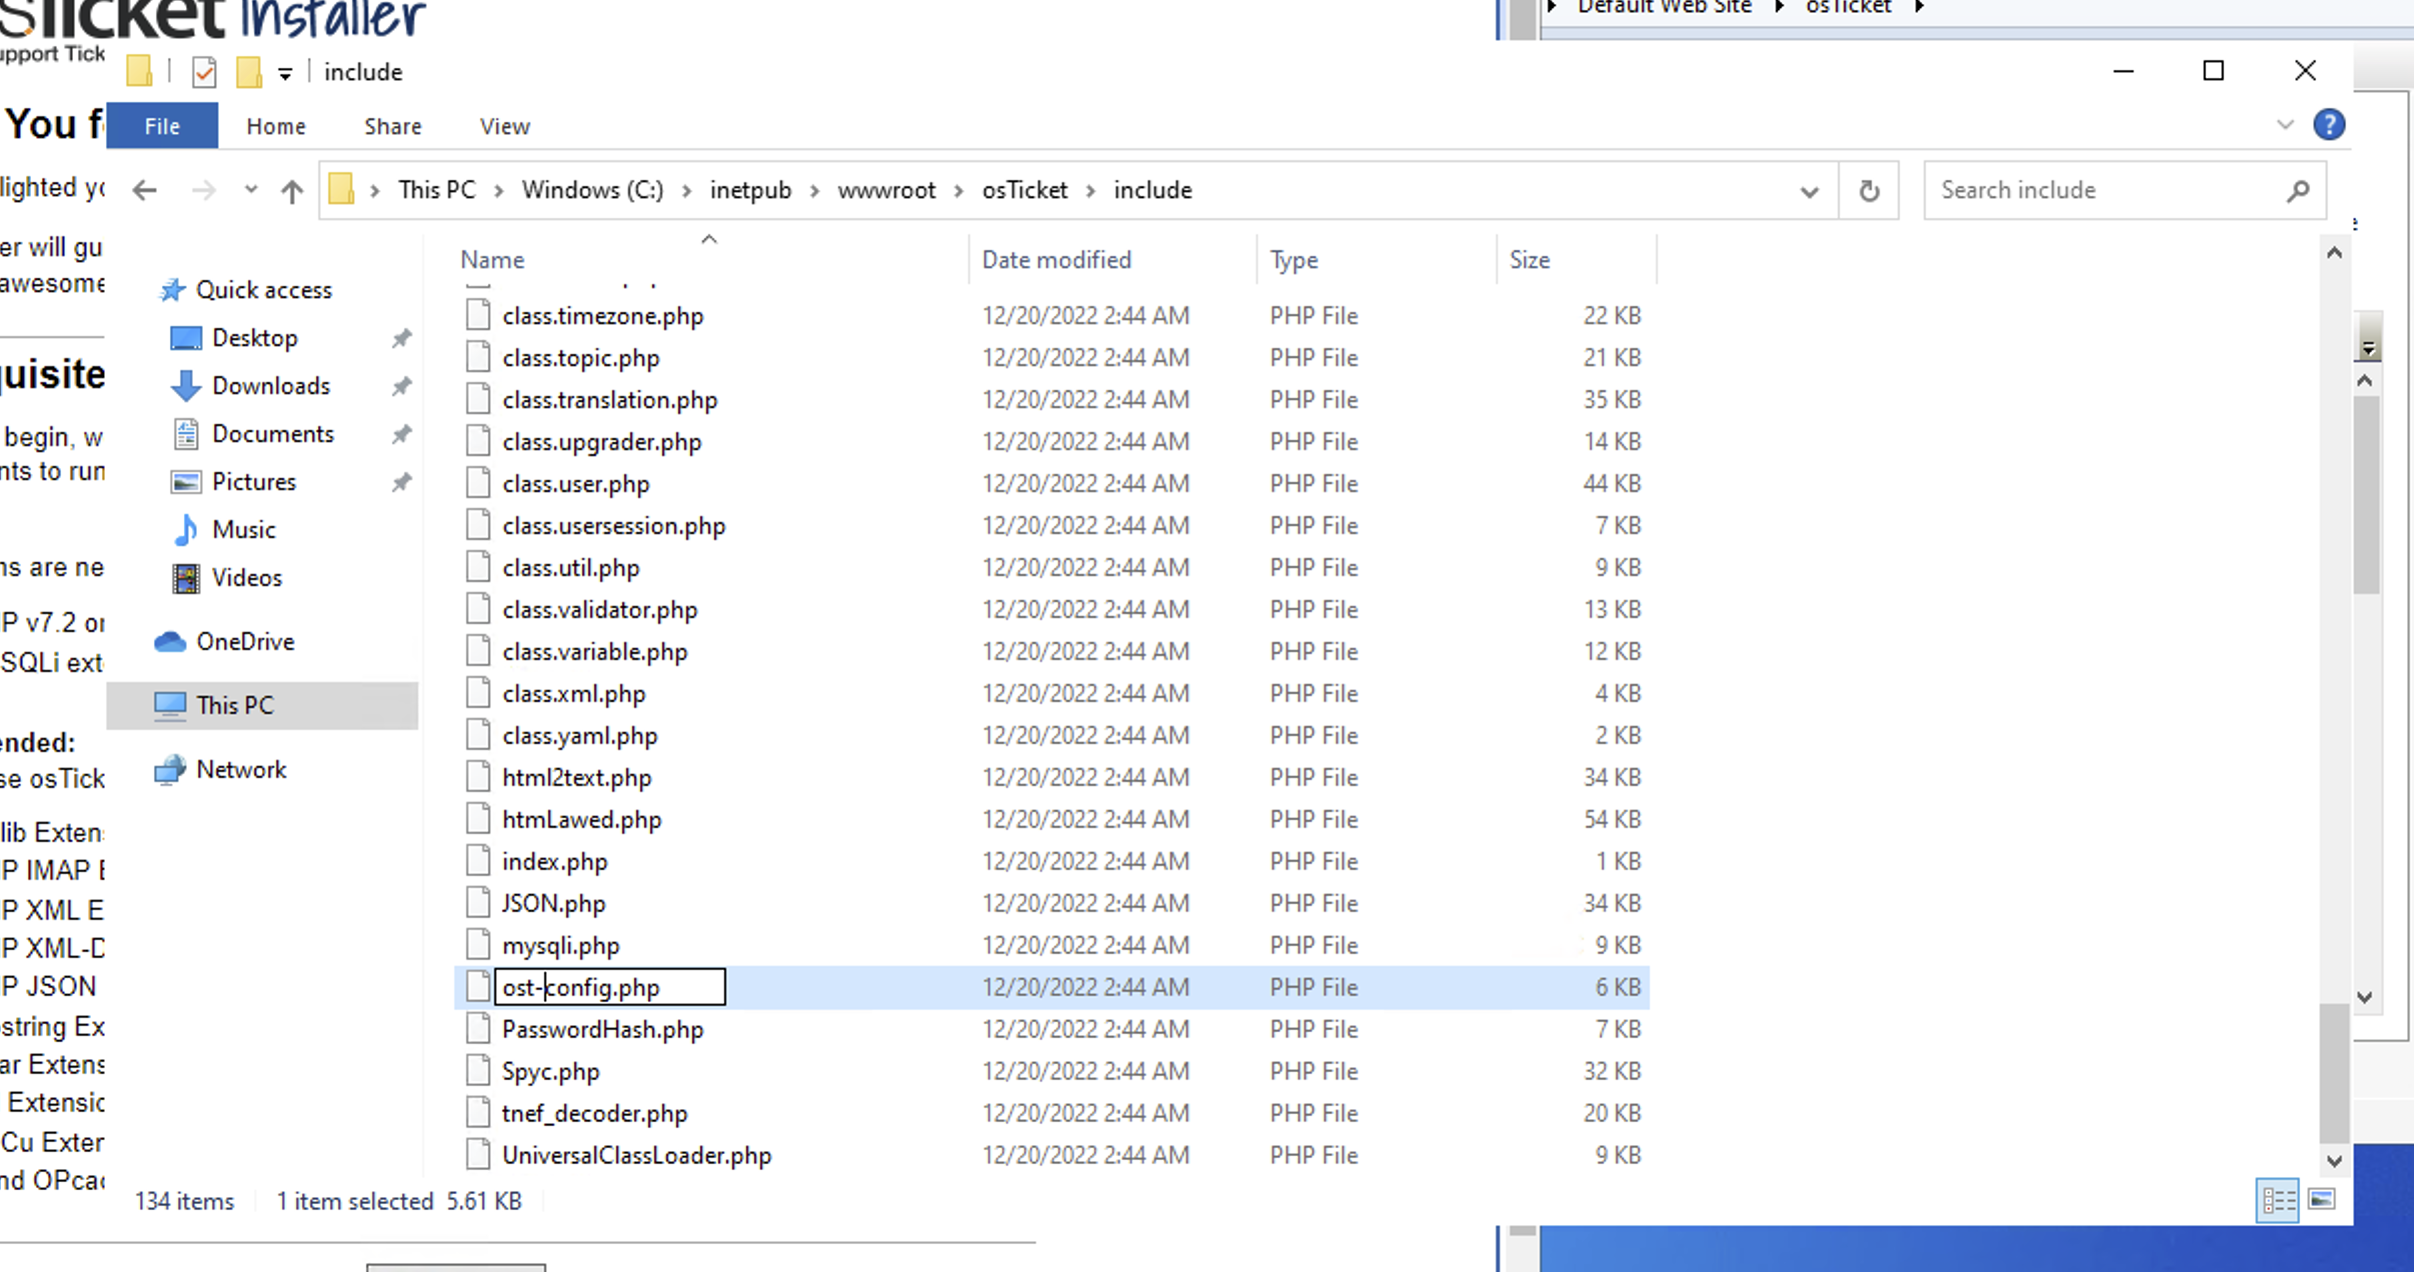The height and width of the screenshot is (1272, 2414).
Task: Select class.user.php file
Action: click(x=575, y=482)
